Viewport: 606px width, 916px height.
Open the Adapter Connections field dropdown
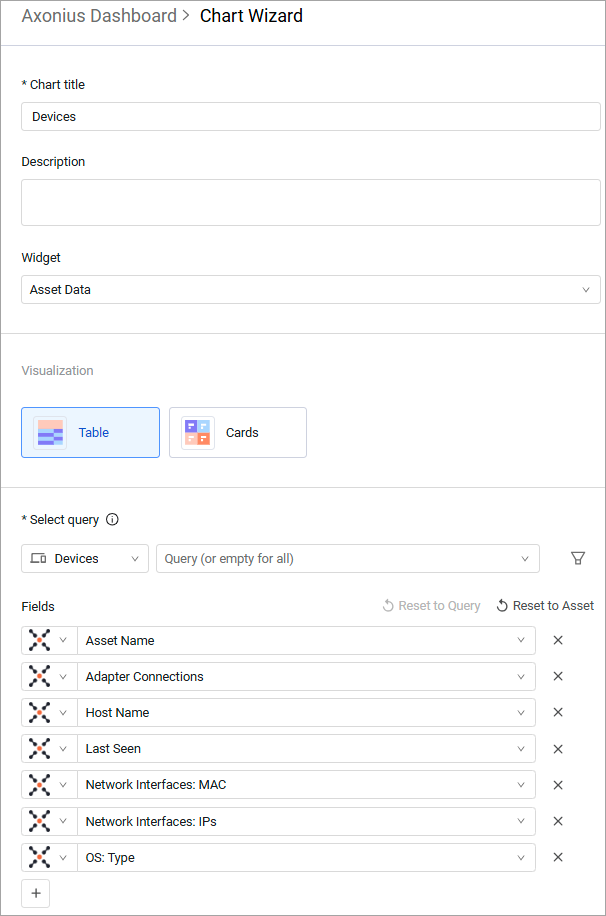coord(306,676)
